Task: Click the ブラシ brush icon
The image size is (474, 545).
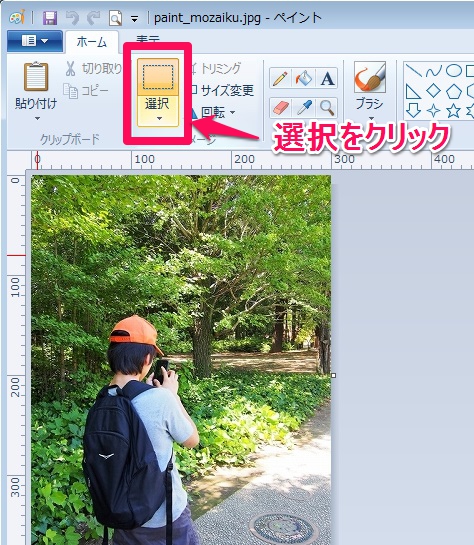Action: tap(370, 77)
